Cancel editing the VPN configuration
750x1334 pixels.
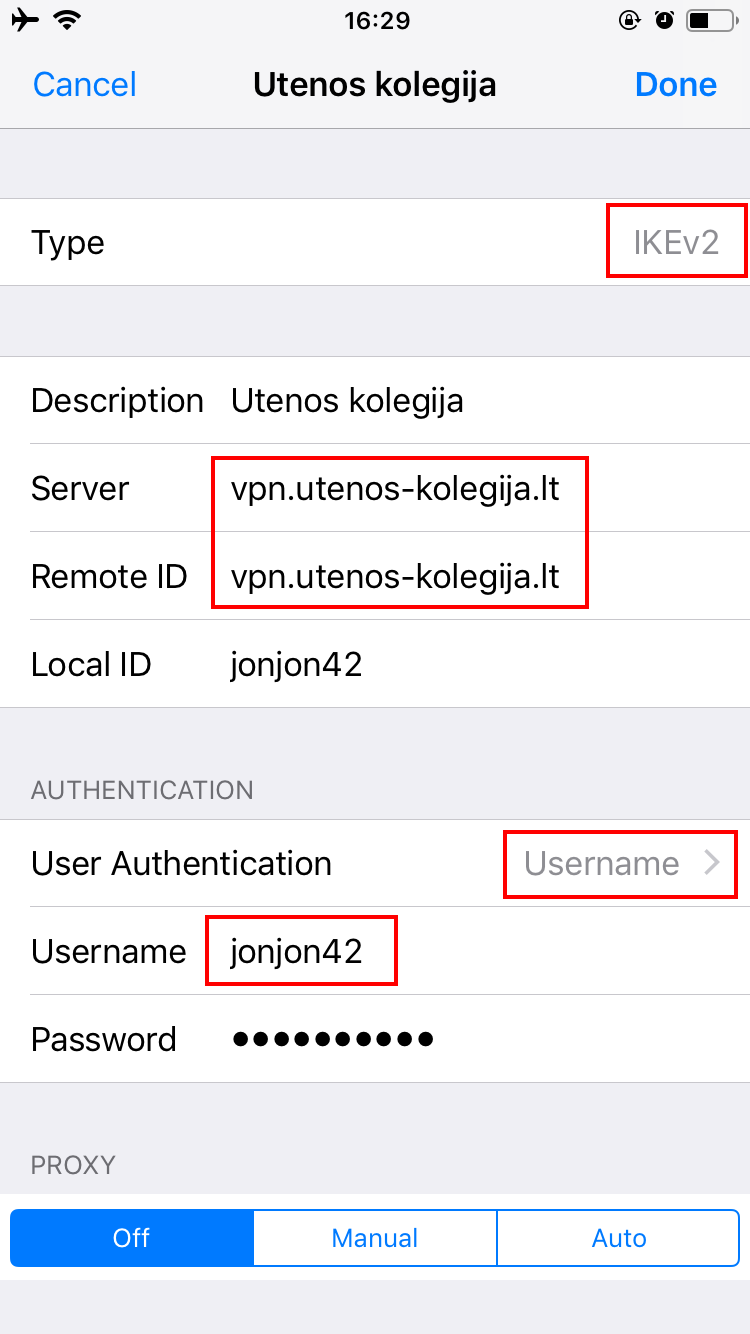point(85,85)
